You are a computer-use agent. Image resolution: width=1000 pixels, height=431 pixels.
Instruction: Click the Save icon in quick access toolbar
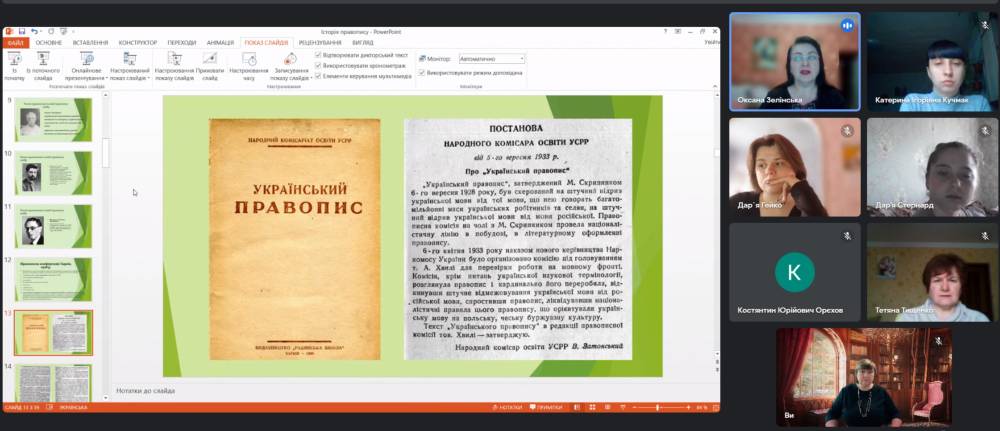pyautogui.click(x=21, y=31)
